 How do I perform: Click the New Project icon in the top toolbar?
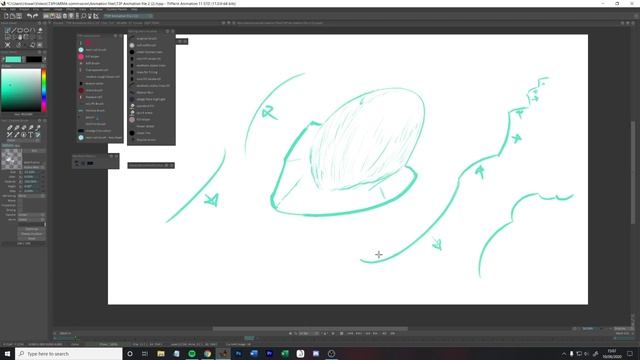point(6,16)
